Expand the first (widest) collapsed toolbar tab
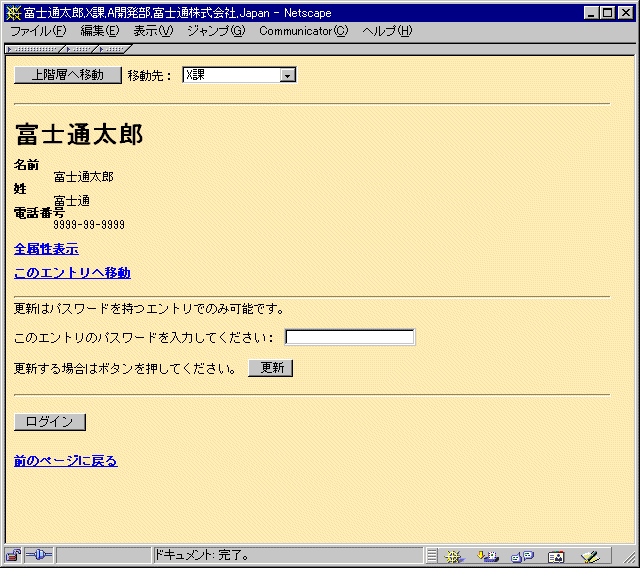This screenshot has width=640, height=568. tap(35, 49)
